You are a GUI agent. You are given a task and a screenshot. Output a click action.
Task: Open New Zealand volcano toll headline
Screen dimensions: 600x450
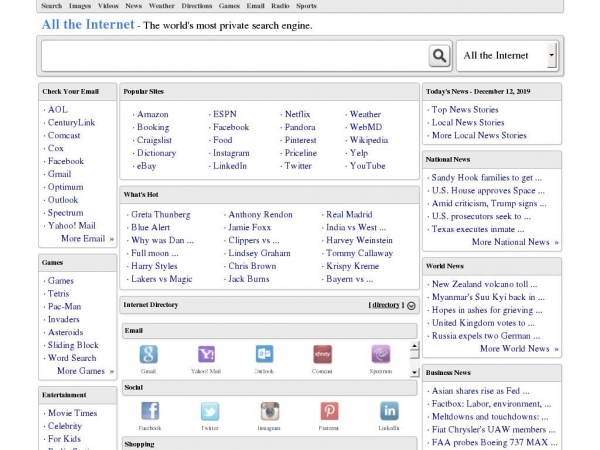(484, 284)
